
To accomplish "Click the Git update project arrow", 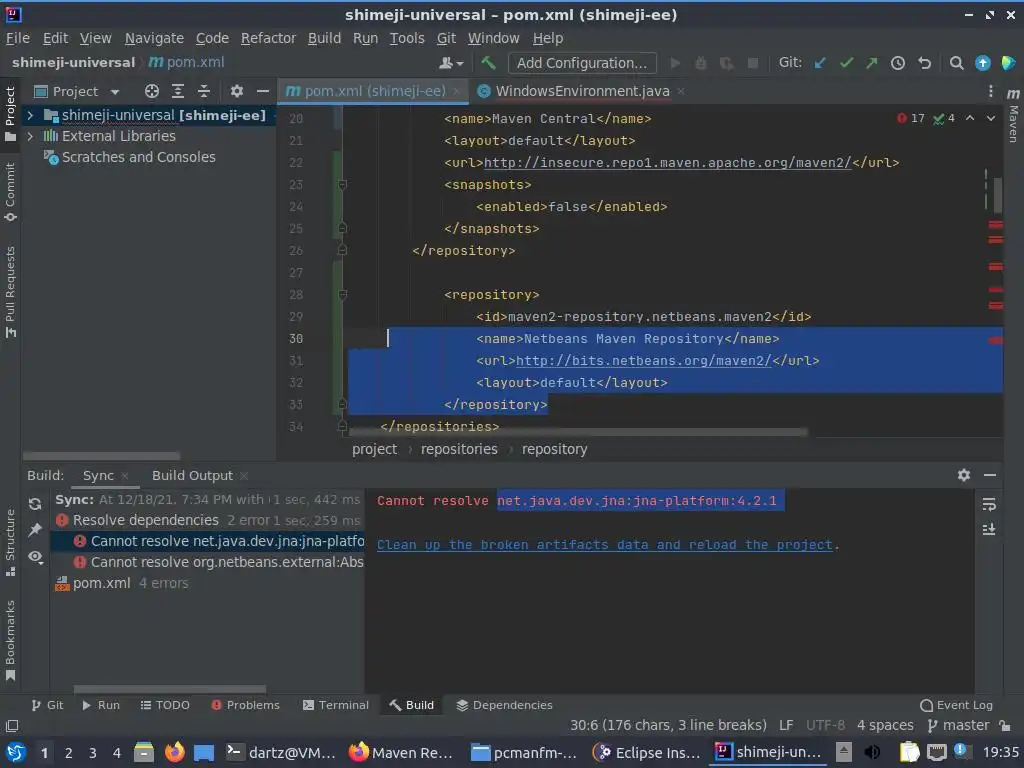I will tap(820, 63).
